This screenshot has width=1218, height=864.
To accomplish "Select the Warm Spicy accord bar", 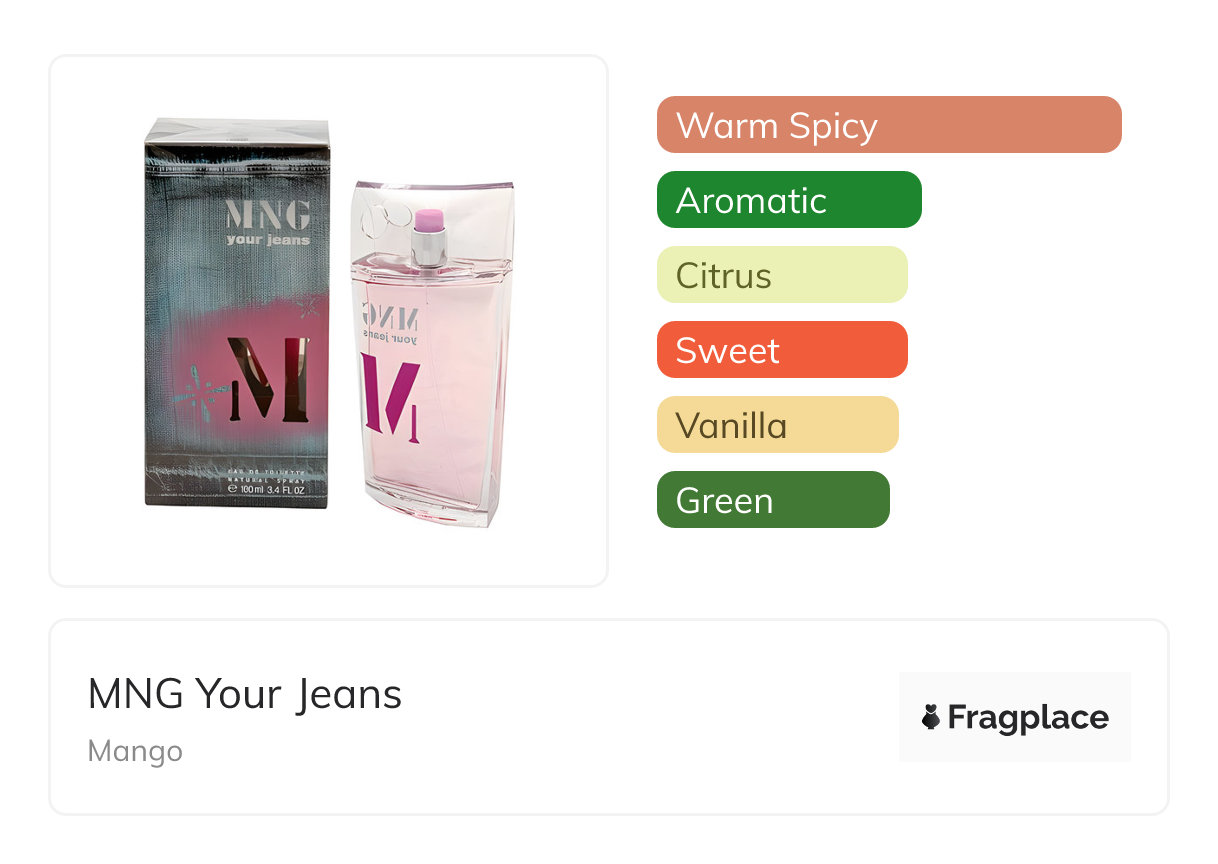I will click(889, 125).
